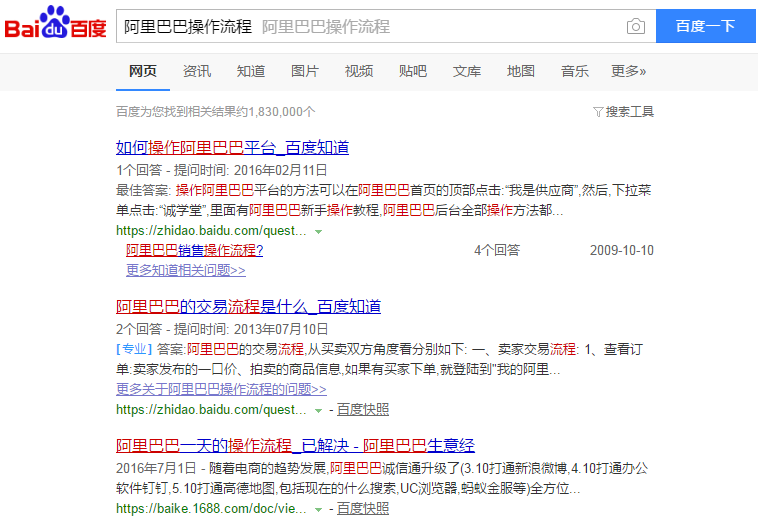Focus the search input field

(370, 27)
